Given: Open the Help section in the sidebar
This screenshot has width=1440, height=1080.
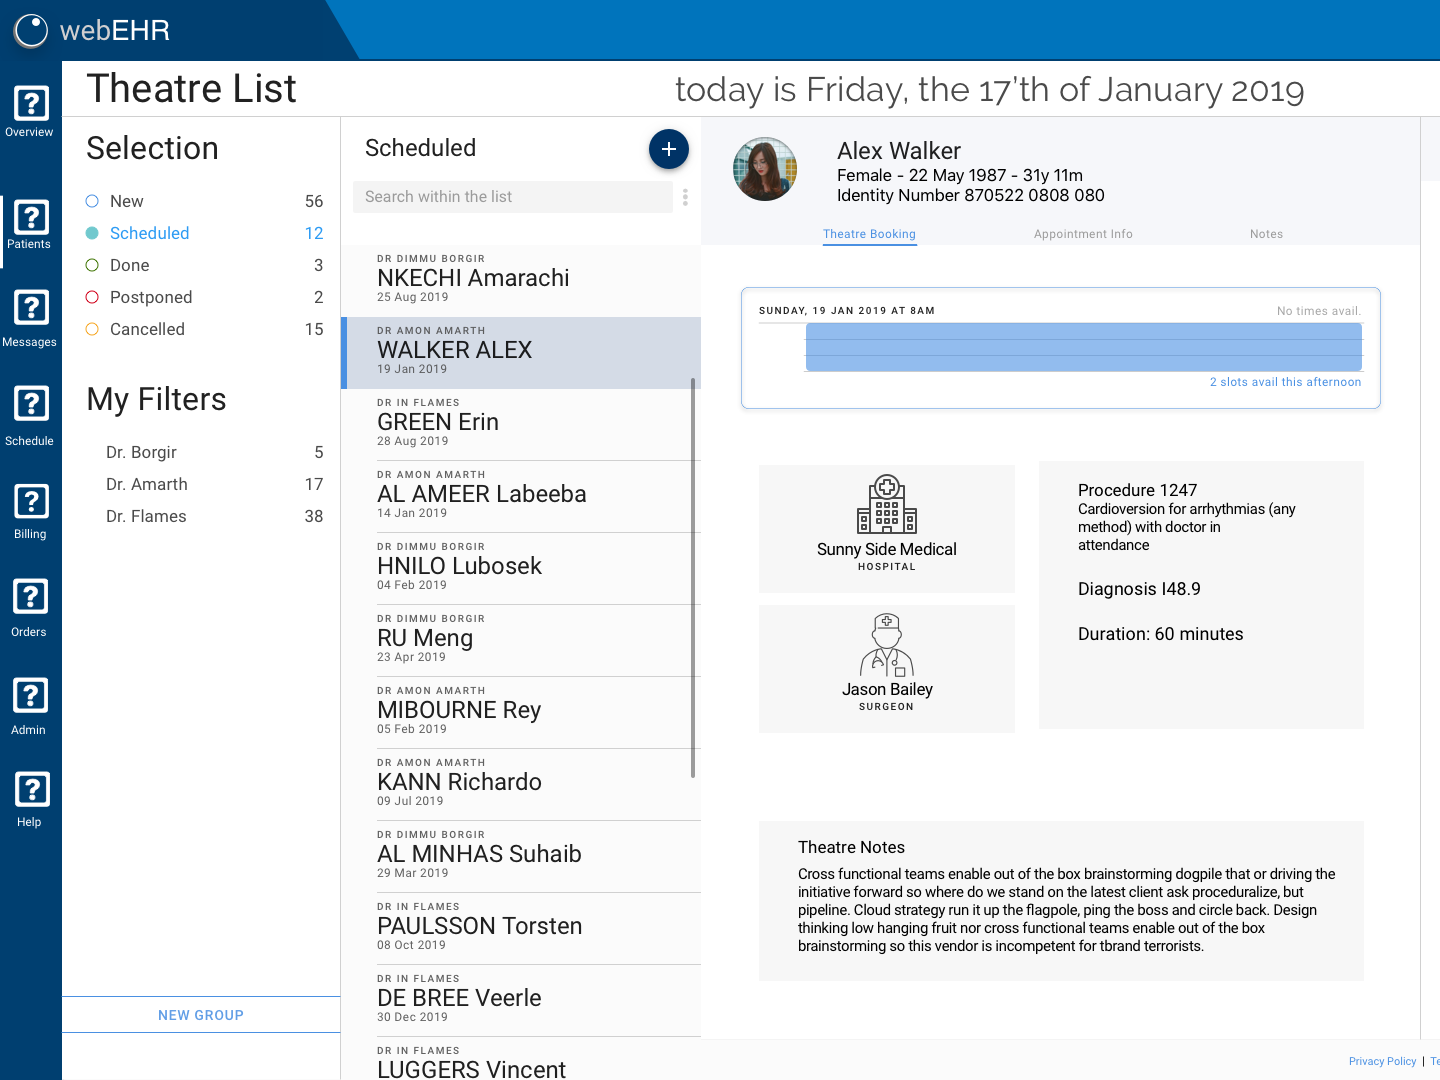Looking at the screenshot, I should point(30,797).
